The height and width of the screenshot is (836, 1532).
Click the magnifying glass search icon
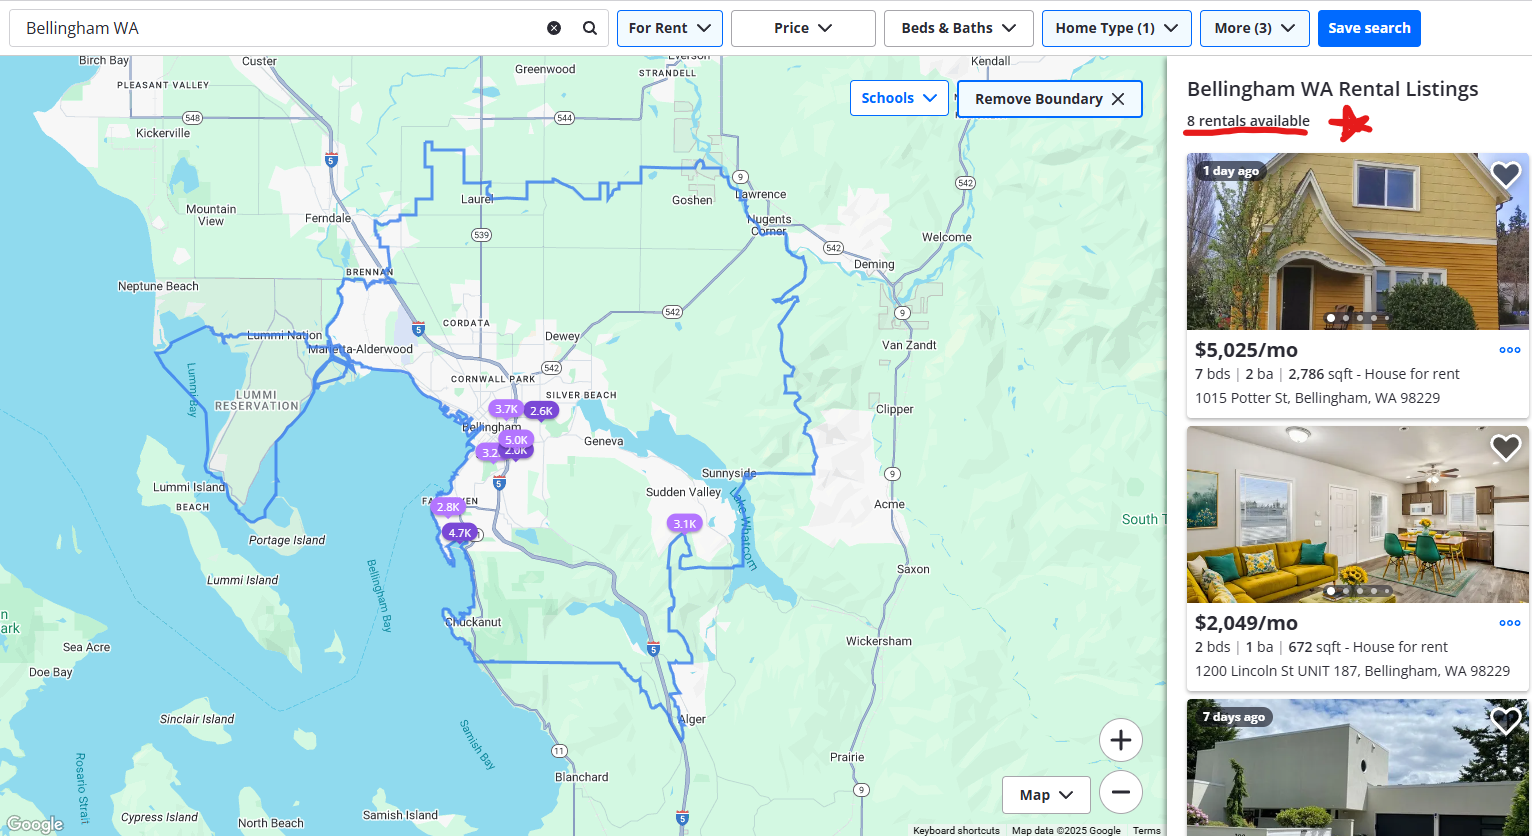coord(590,28)
